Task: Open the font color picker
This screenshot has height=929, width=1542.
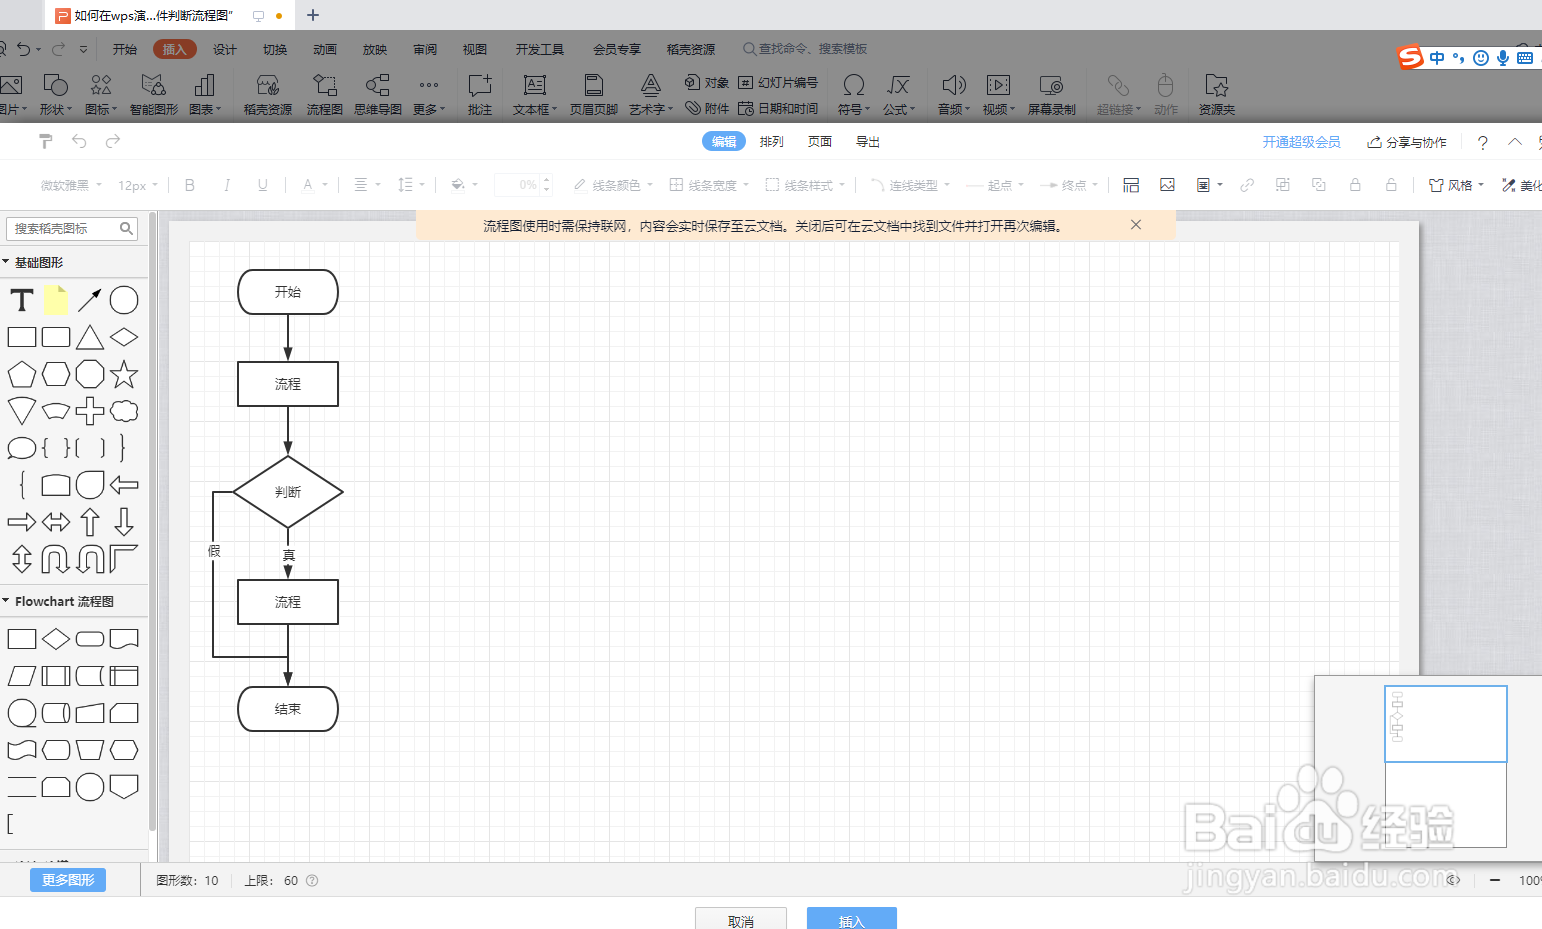Action: [x=313, y=185]
